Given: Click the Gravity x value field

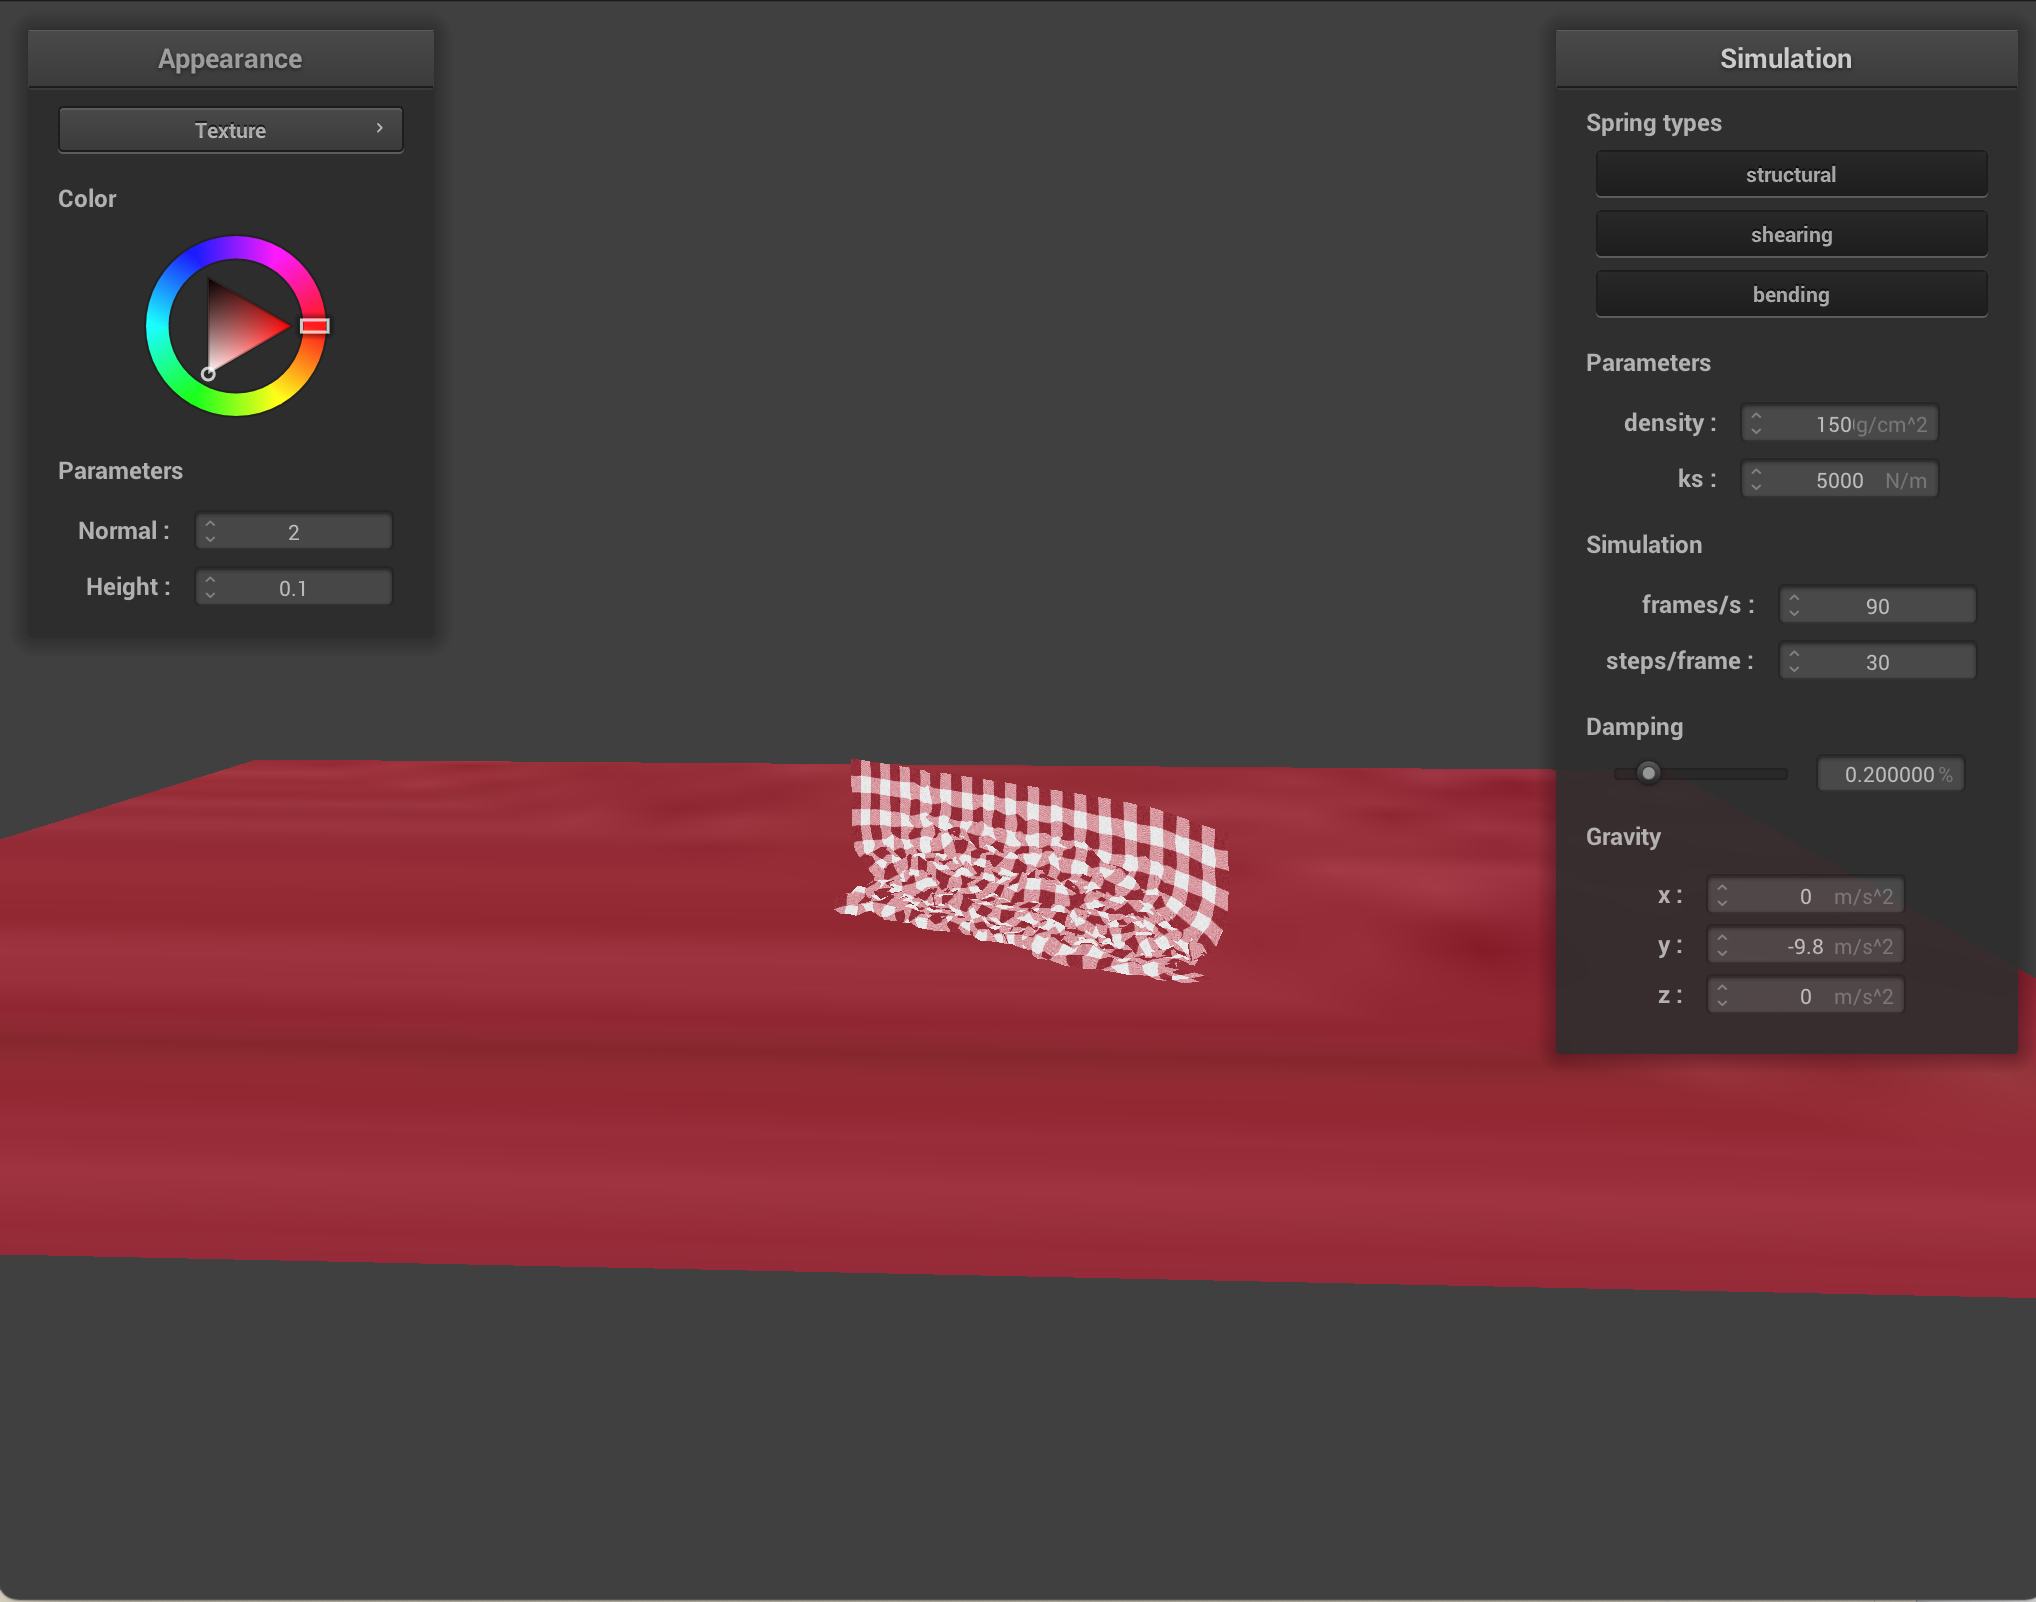Looking at the screenshot, I should (1806, 895).
